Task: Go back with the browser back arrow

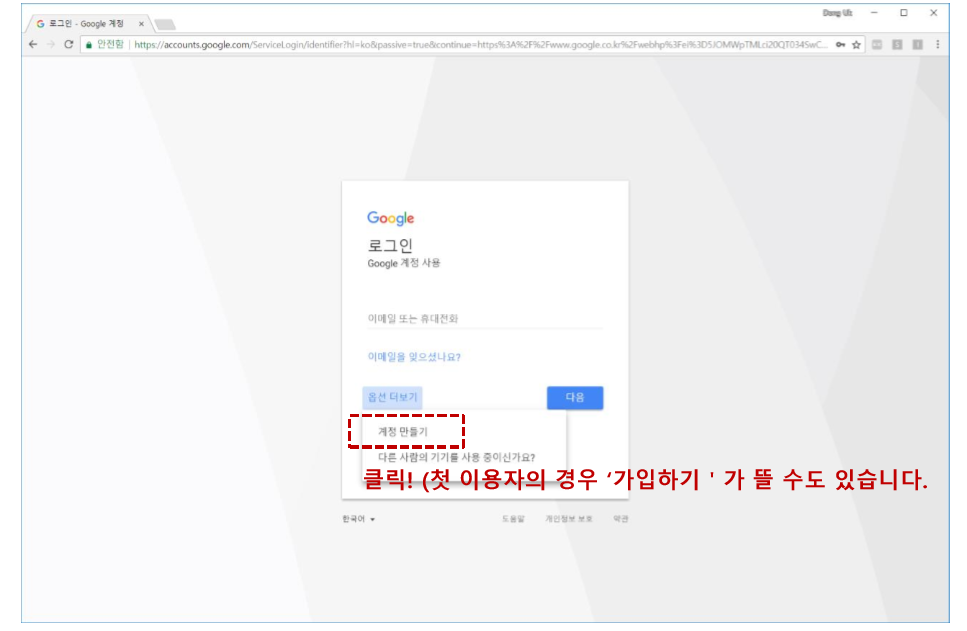Action: [33, 44]
